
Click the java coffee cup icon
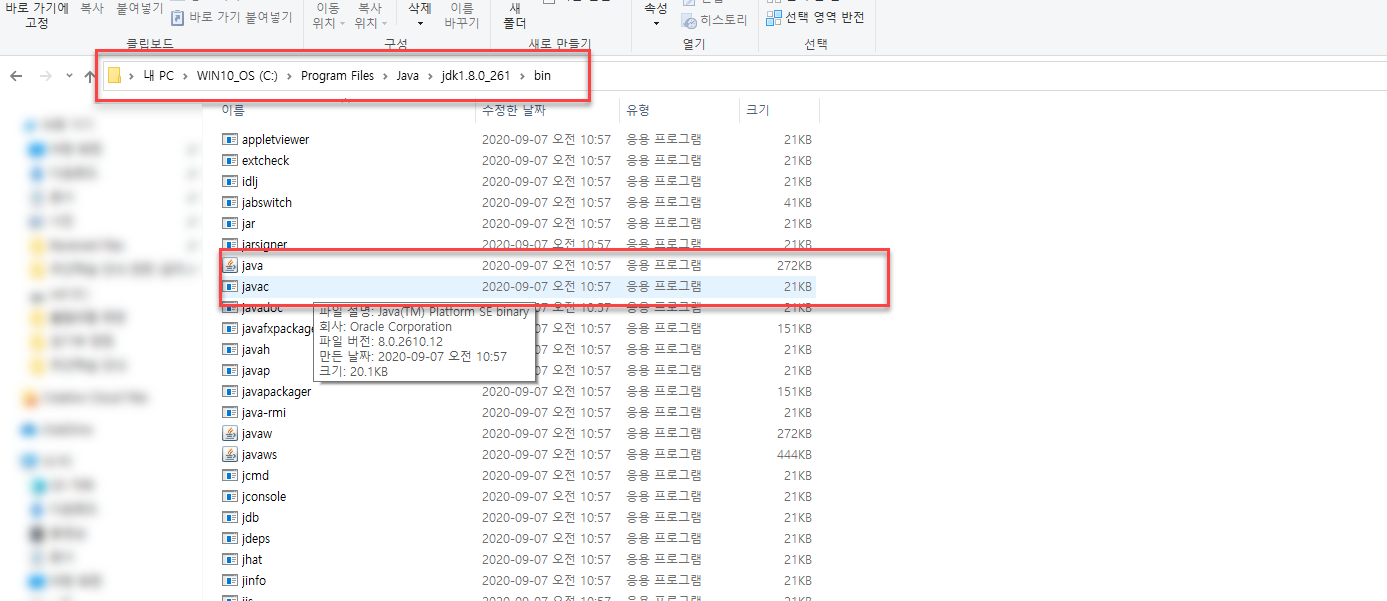pos(230,266)
